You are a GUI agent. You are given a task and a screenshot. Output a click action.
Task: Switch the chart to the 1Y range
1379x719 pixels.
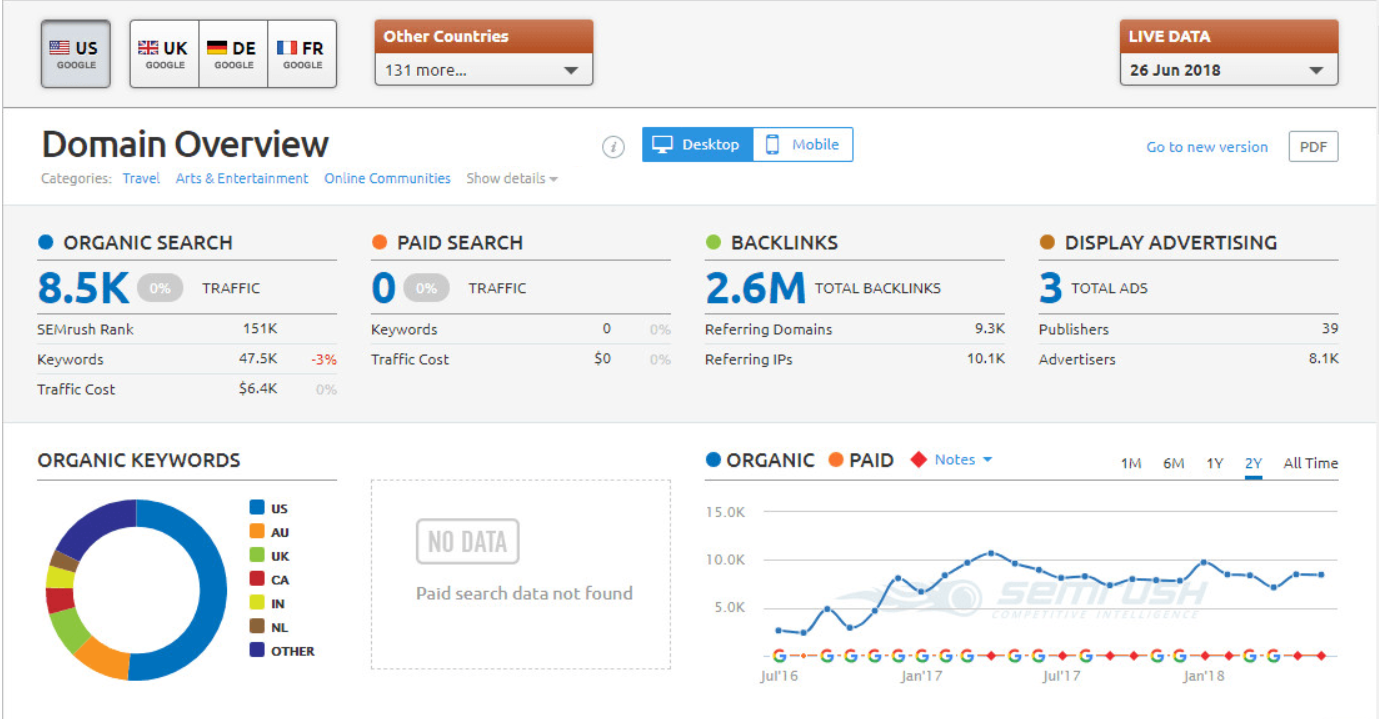[1214, 463]
